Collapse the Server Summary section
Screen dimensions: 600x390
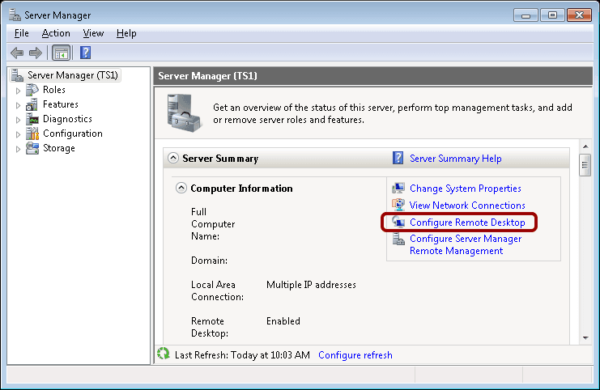(173, 158)
